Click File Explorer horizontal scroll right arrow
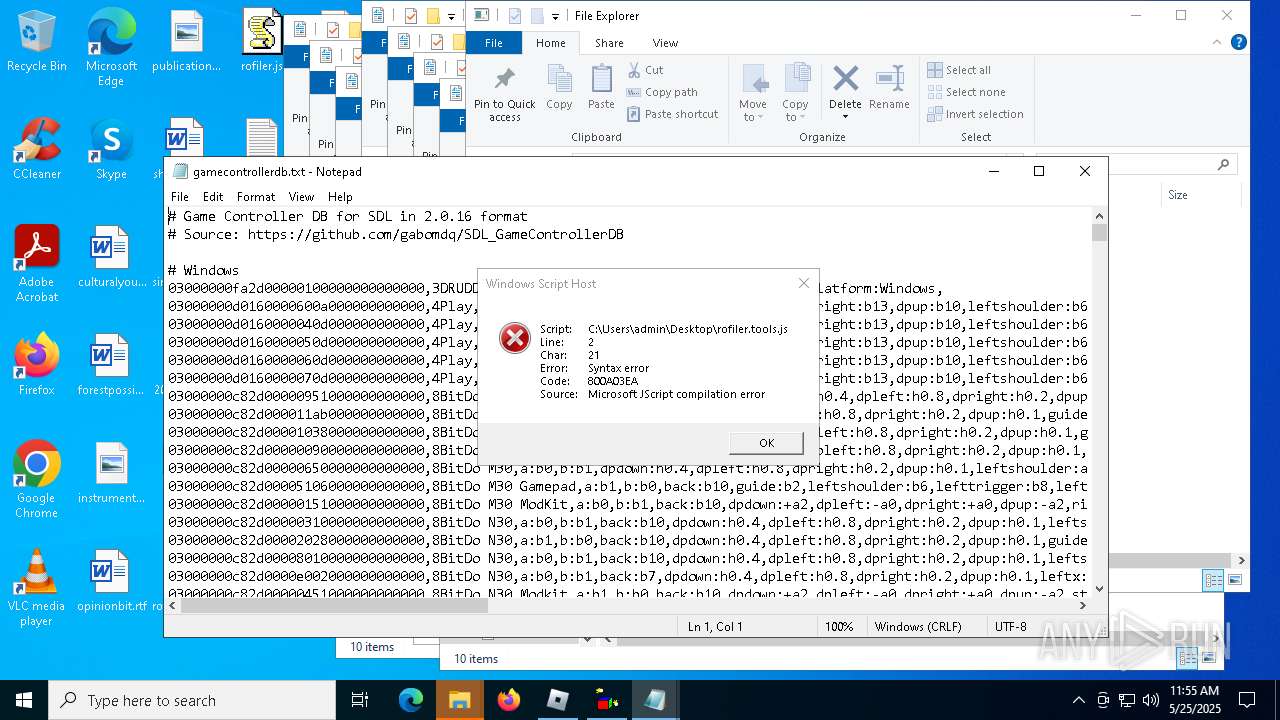1280x720 pixels. pyautogui.click(x=1241, y=561)
